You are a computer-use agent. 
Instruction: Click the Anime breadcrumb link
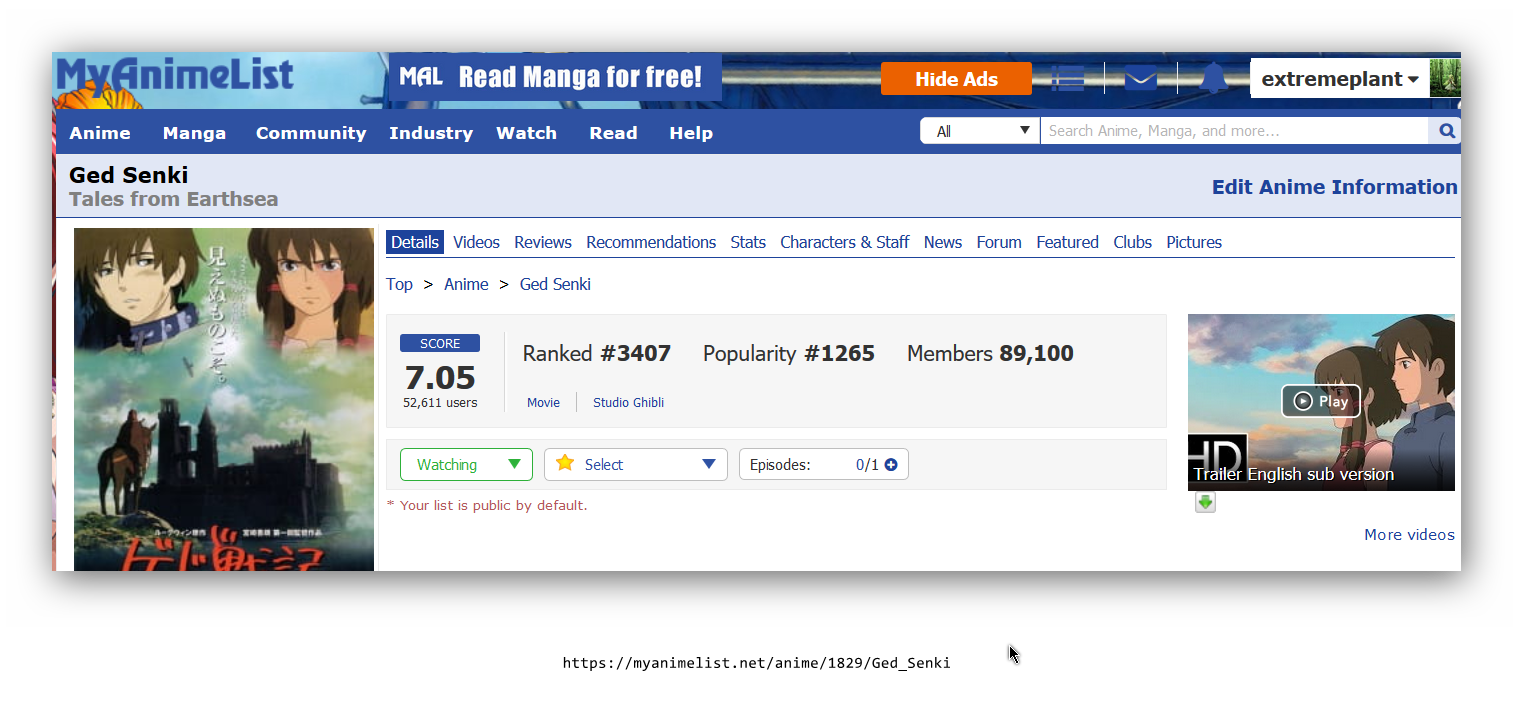coord(466,284)
